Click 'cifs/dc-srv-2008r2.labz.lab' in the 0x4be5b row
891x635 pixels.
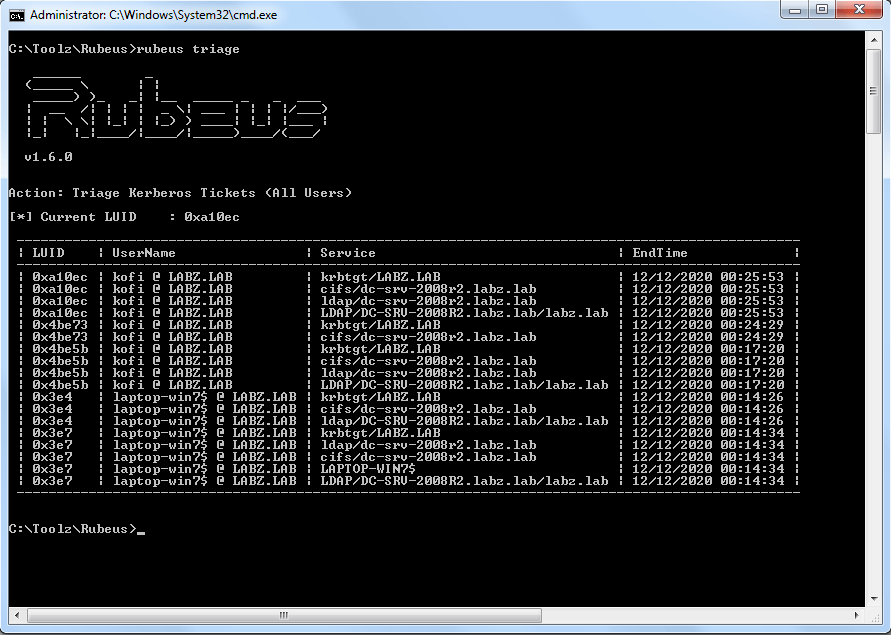tap(428, 361)
